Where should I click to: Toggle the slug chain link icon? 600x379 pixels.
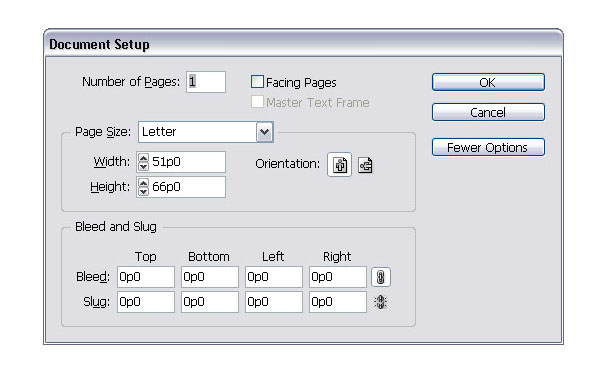[380, 302]
